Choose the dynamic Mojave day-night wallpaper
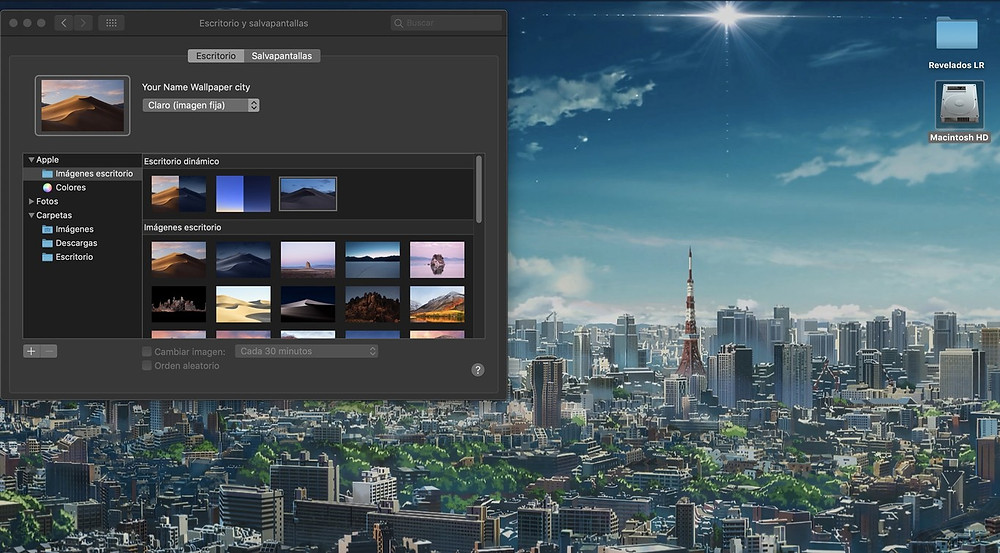Viewport: 1000px width, 553px height. tap(179, 194)
